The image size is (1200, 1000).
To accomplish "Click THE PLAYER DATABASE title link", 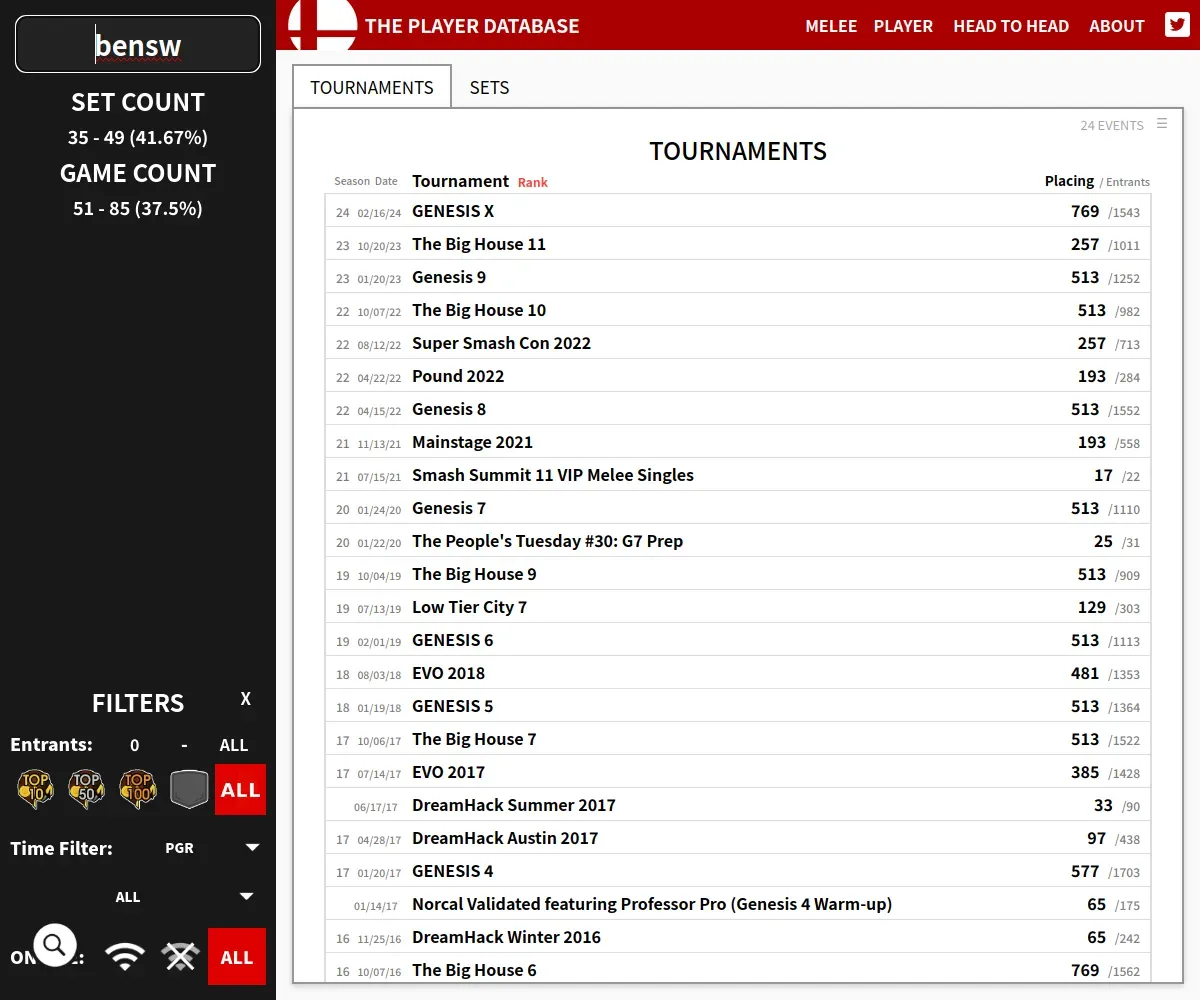I will pos(472,26).
